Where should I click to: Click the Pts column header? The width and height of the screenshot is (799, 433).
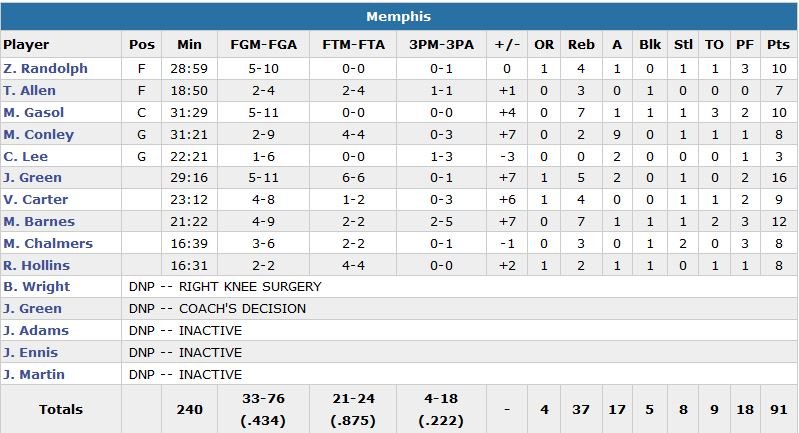pos(777,45)
